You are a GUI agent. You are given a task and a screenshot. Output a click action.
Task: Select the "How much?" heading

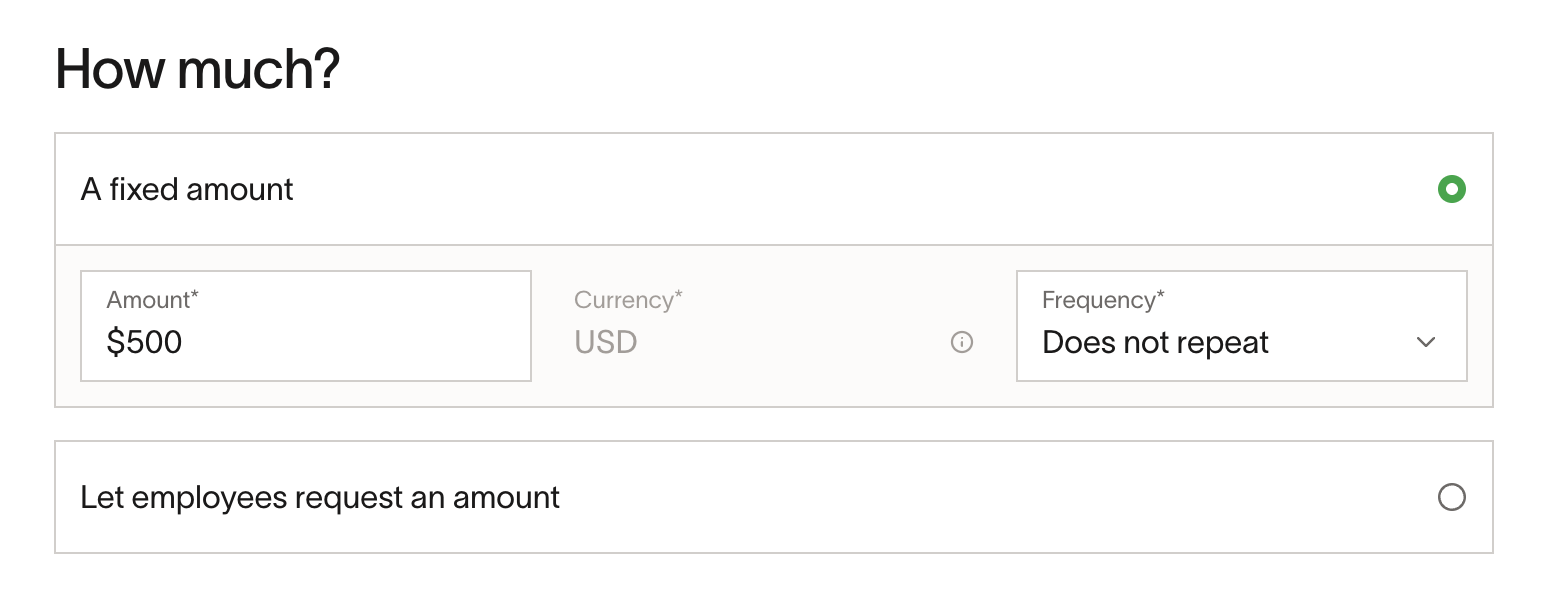click(x=198, y=69)
